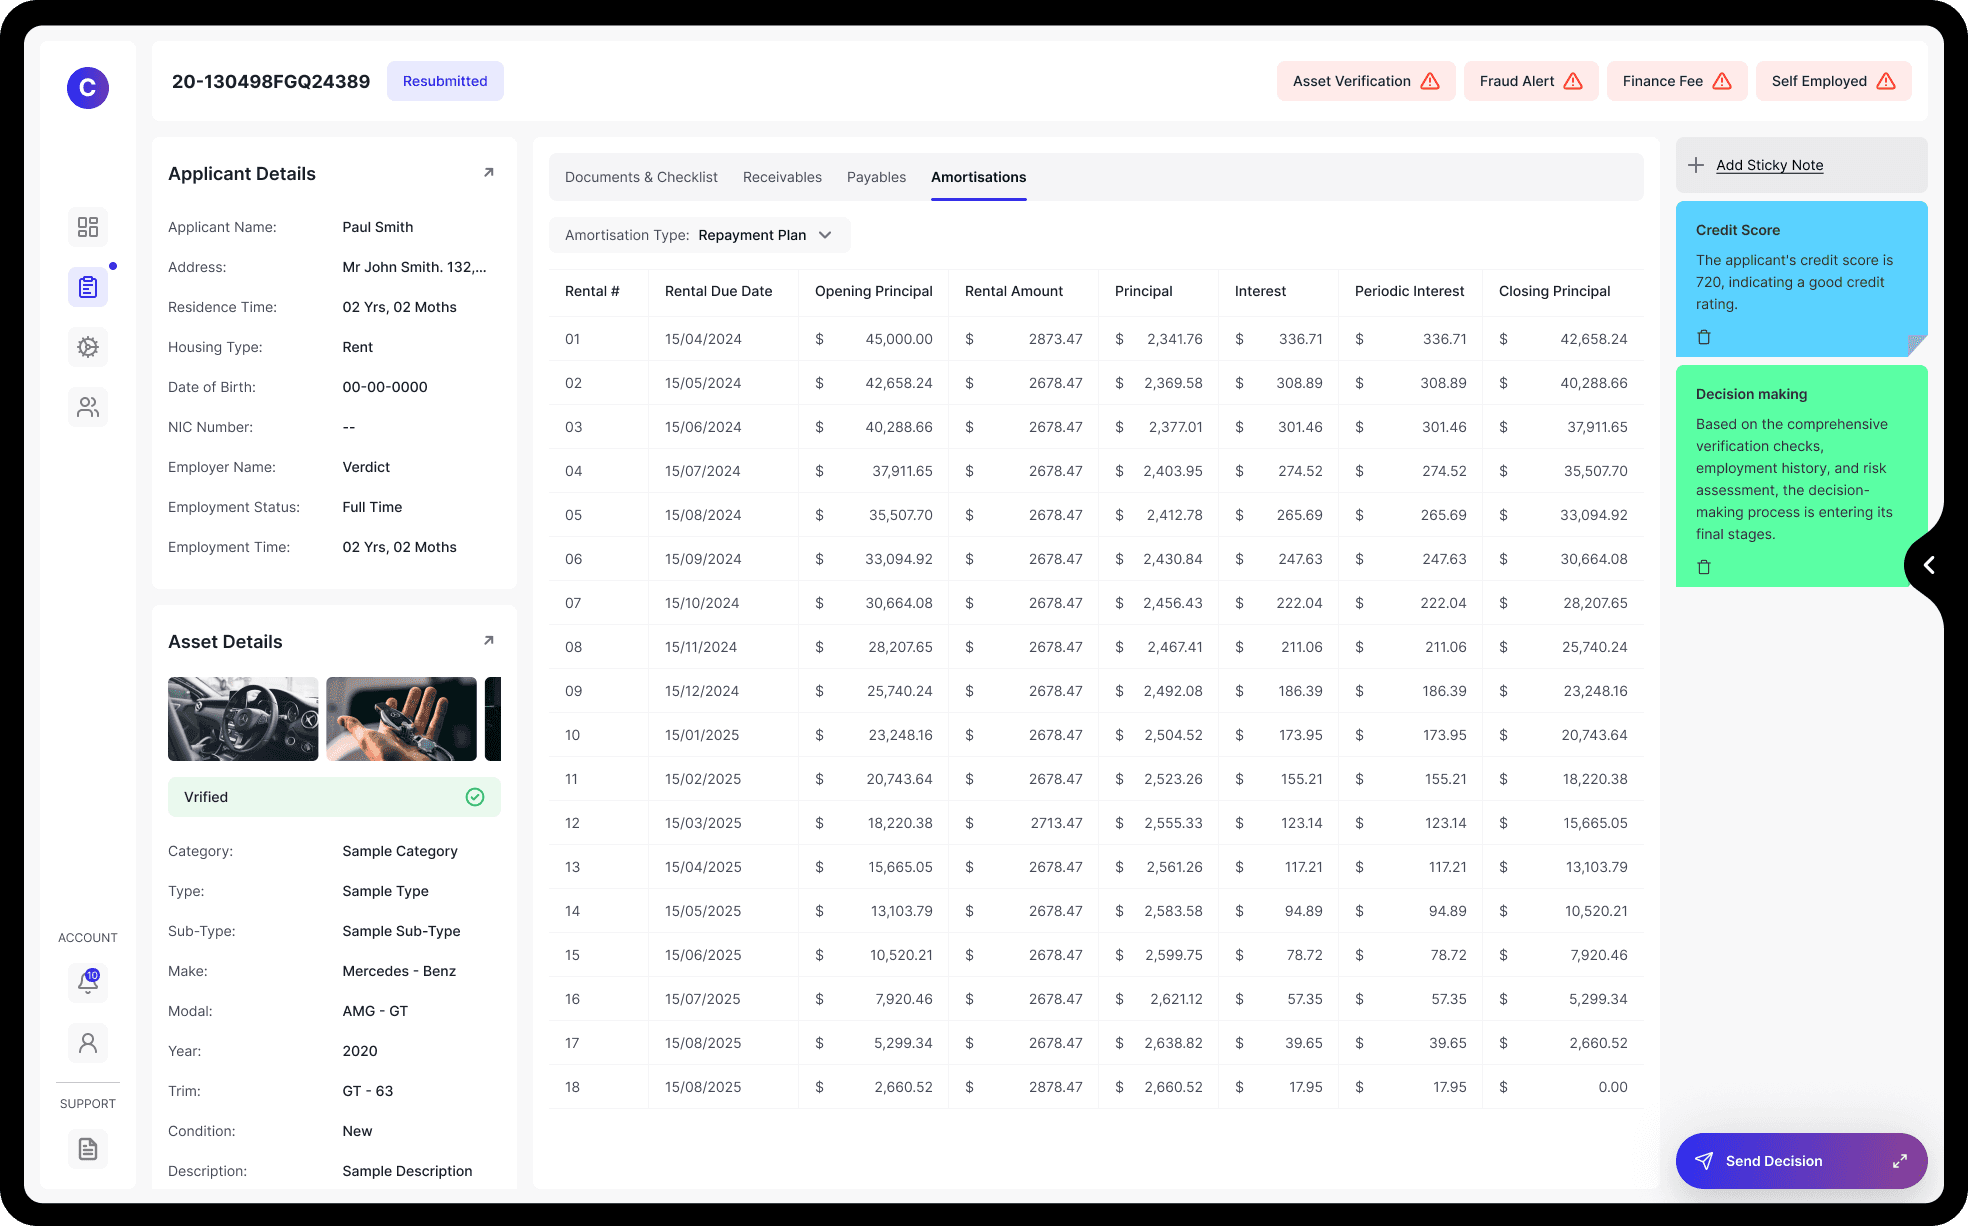Collapse the side panel with chevron
The height and width of the screenshot is (1226, 1969).
1929,565
